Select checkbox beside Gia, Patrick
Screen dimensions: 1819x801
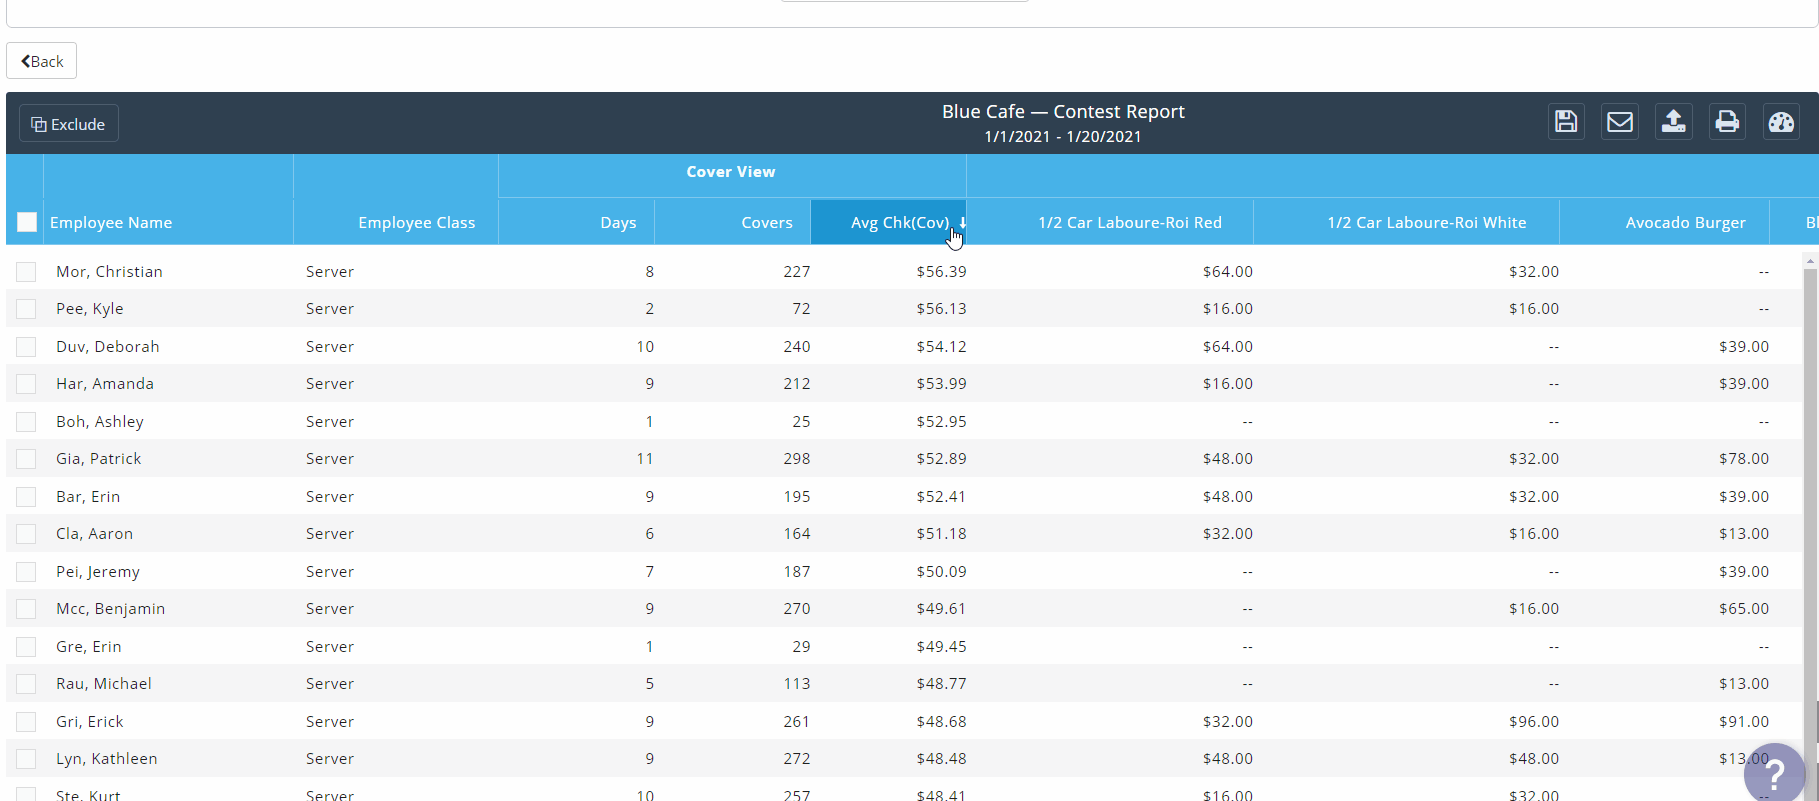point(27,459)
